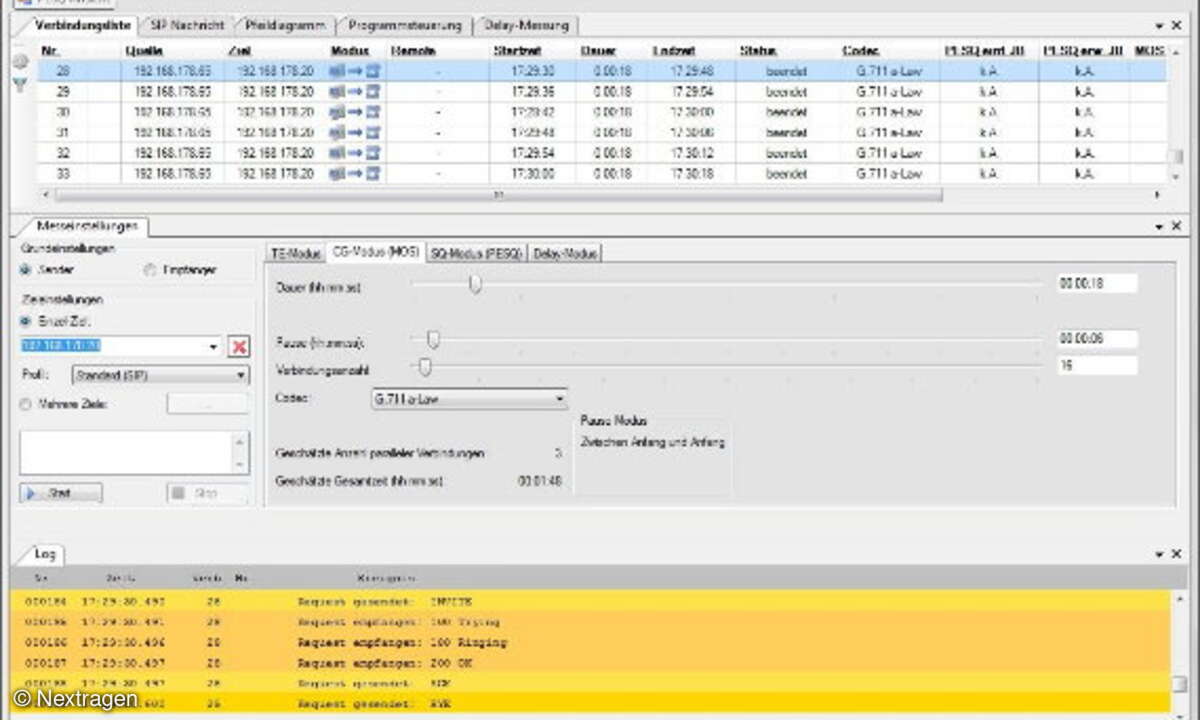Select table row number 28
This screenshot has height=720, width=1200.
(x=602, y=70)
